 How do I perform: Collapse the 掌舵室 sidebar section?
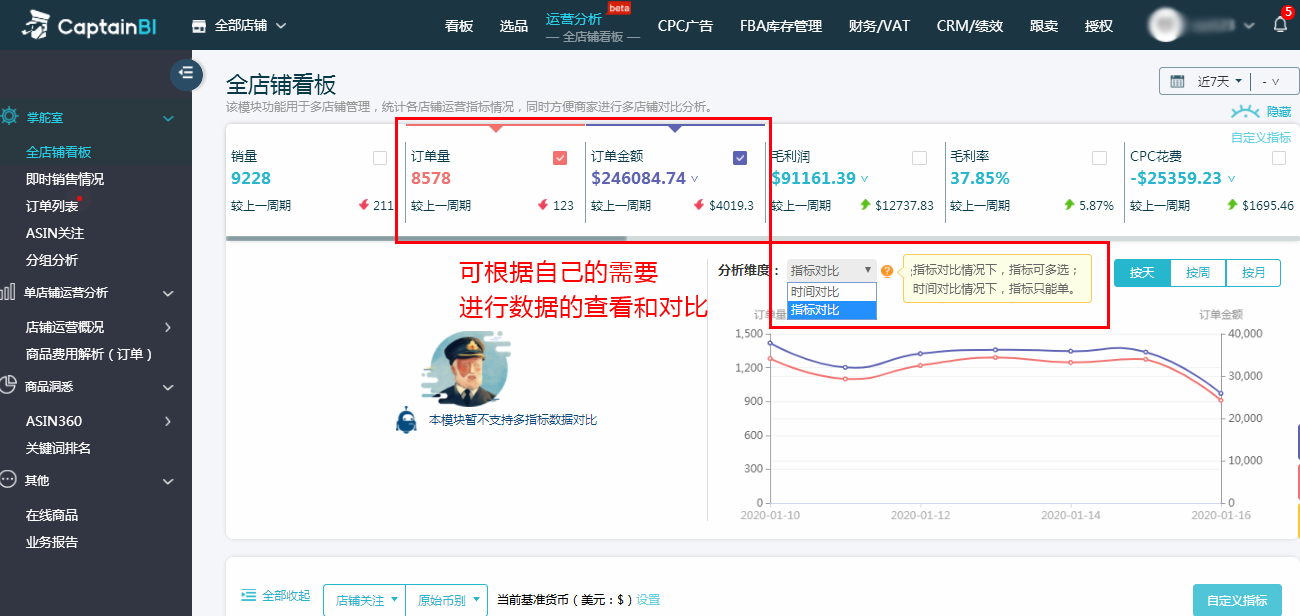pyautogui.click(x=168, y=118)
